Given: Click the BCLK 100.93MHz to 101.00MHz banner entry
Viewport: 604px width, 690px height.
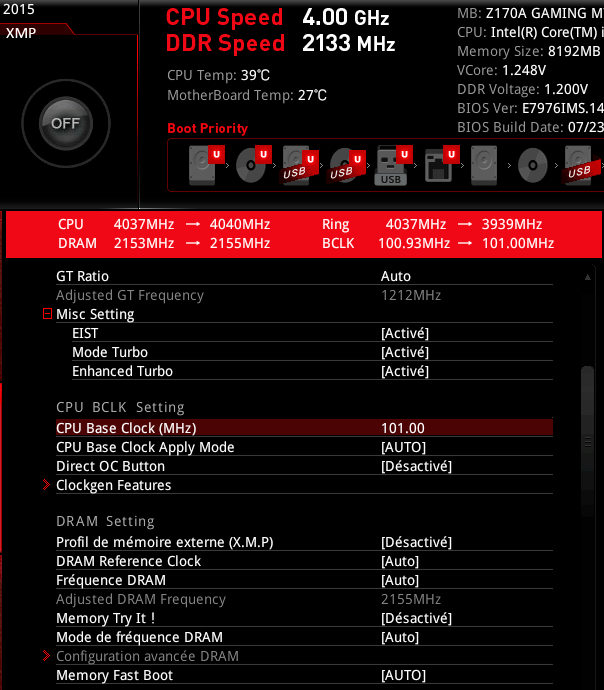Looking at the screenshot, I should pos(438,243).
